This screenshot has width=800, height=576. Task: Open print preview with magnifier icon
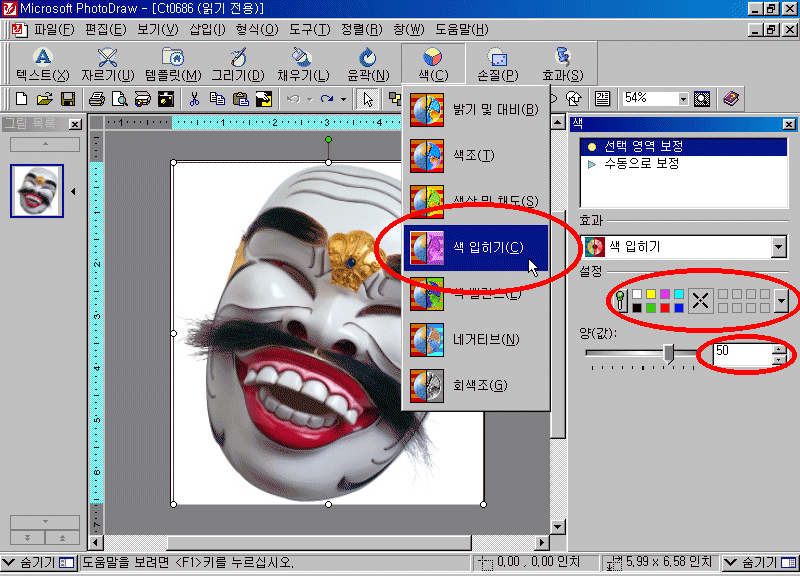[x=120, y=99]
